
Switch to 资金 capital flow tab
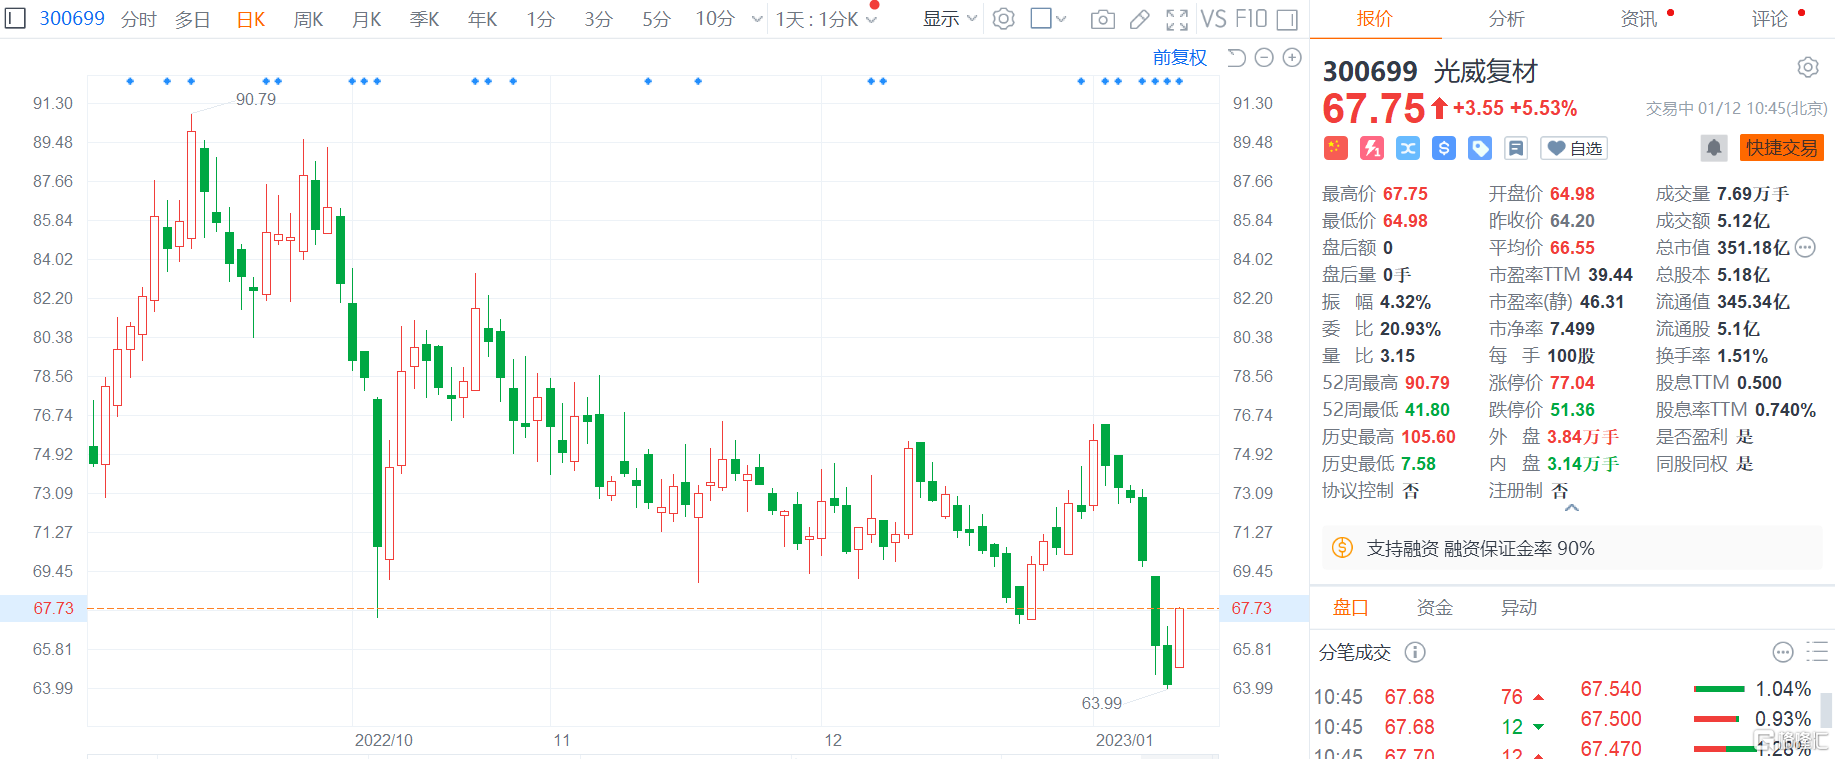(1435, 607)
